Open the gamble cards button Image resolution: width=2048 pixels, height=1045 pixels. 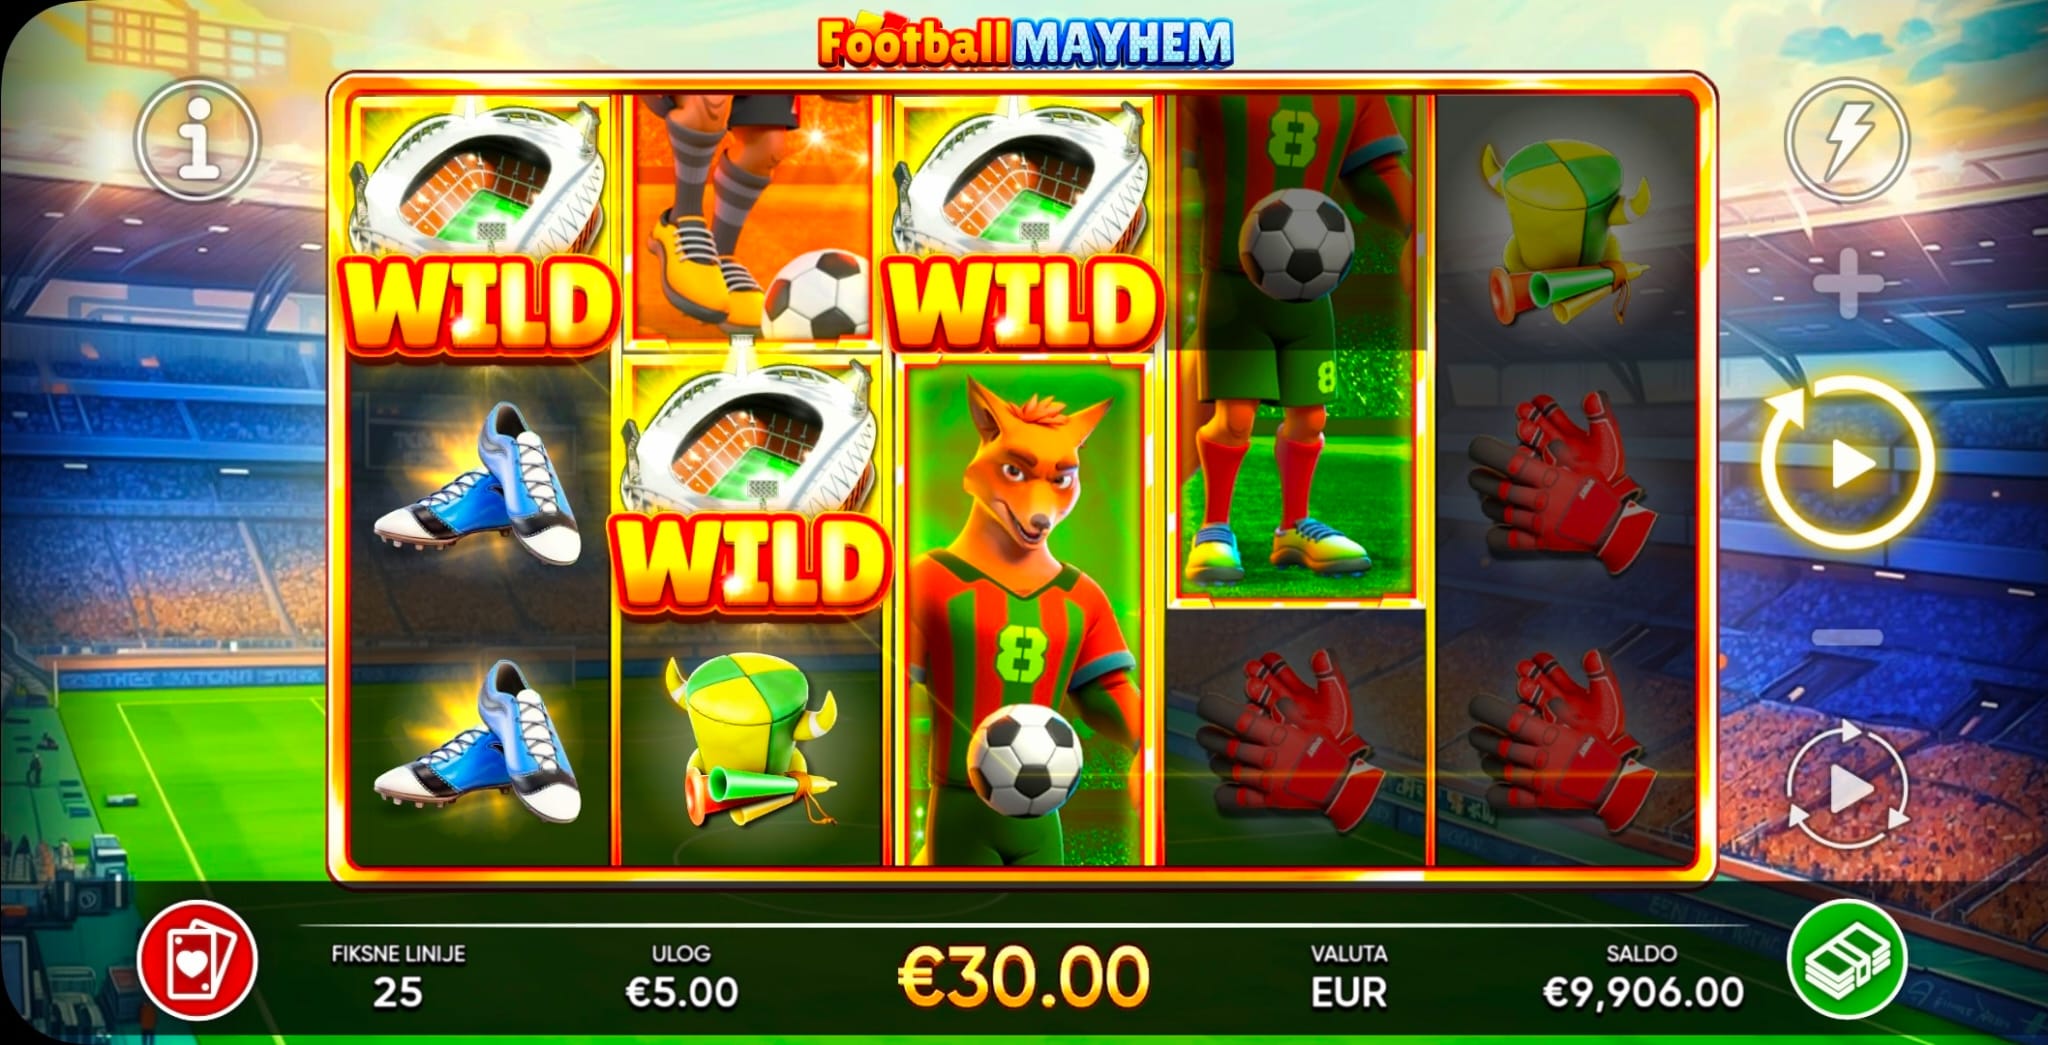pos(198,960)
